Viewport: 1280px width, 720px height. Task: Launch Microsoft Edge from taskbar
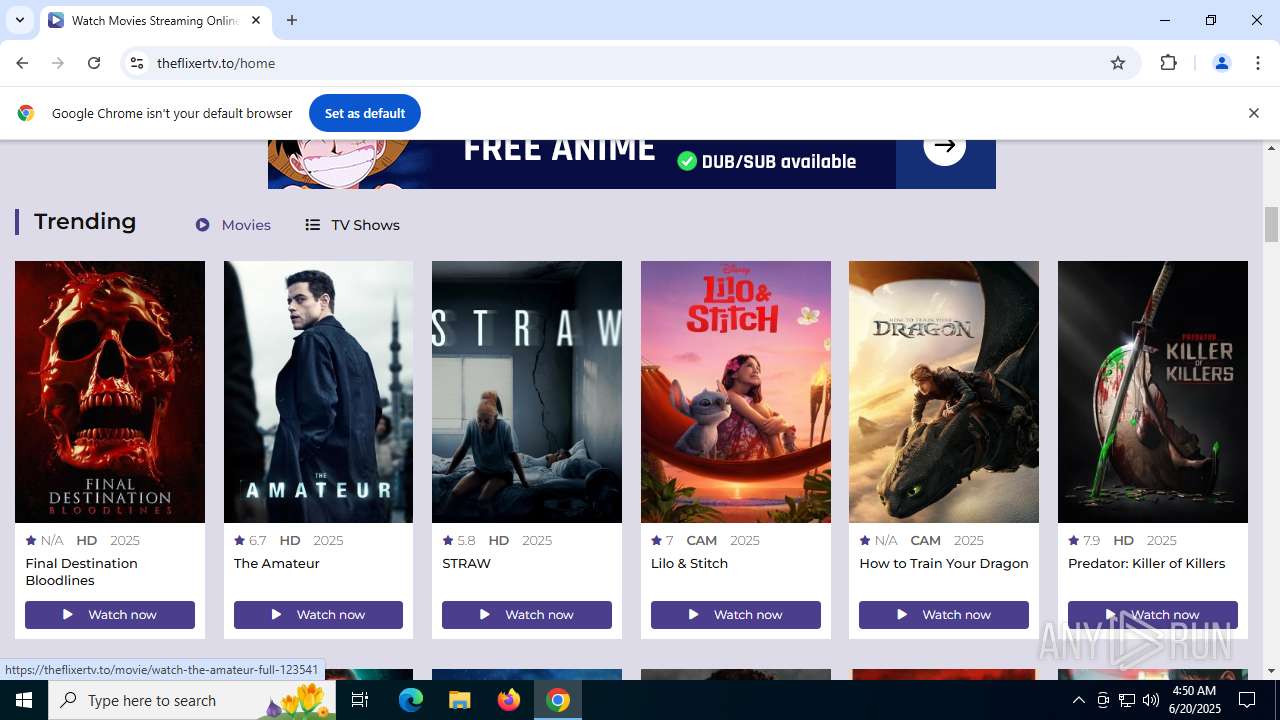point(411,700)
